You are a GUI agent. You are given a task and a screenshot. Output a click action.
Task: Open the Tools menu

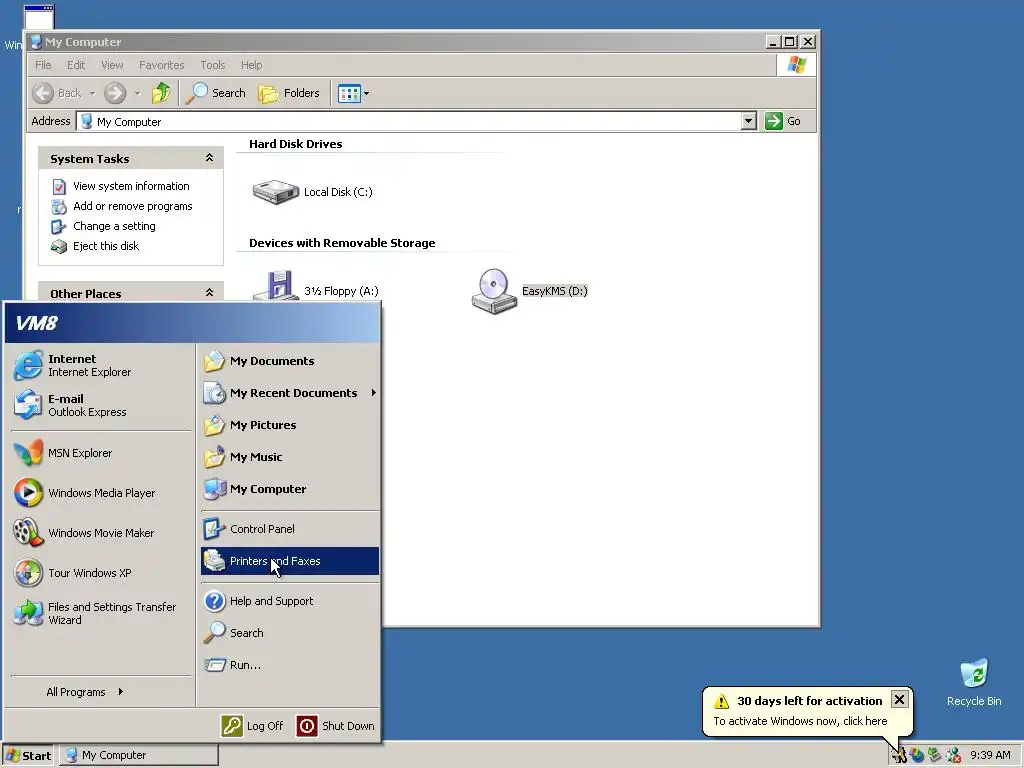tap(213, 65)
